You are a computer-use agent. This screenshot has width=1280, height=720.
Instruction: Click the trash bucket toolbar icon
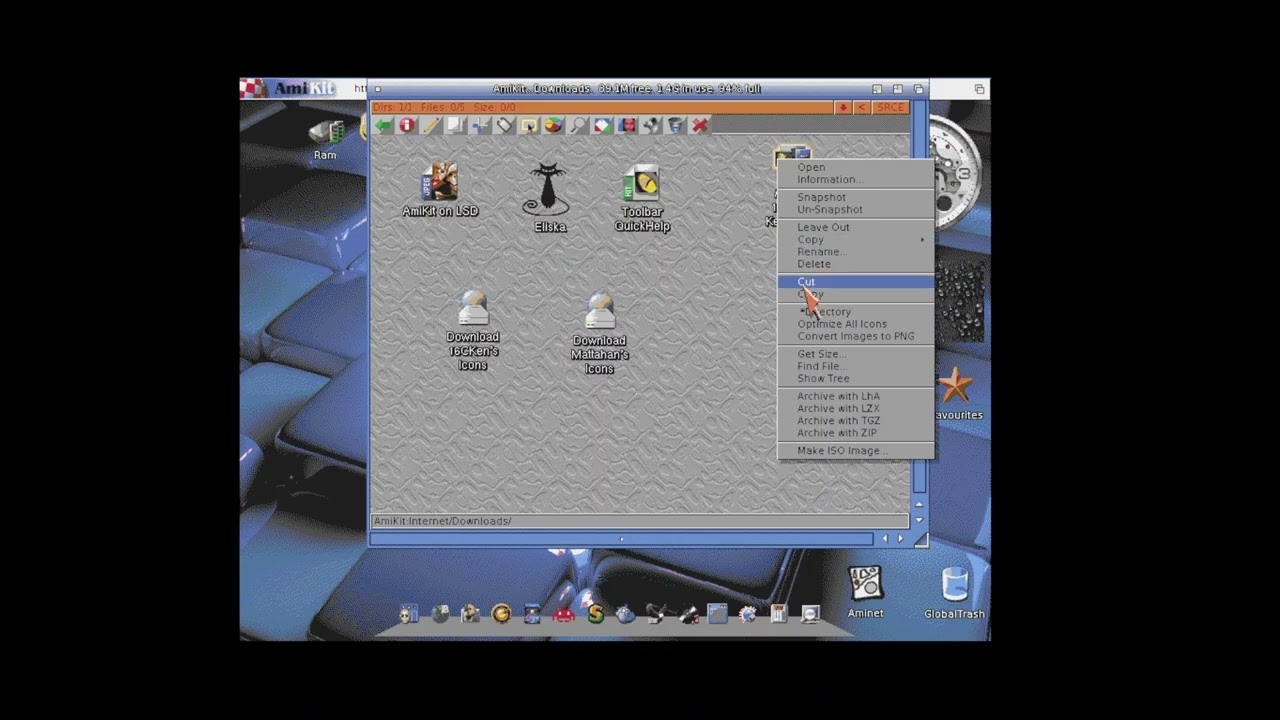(676, 125)
